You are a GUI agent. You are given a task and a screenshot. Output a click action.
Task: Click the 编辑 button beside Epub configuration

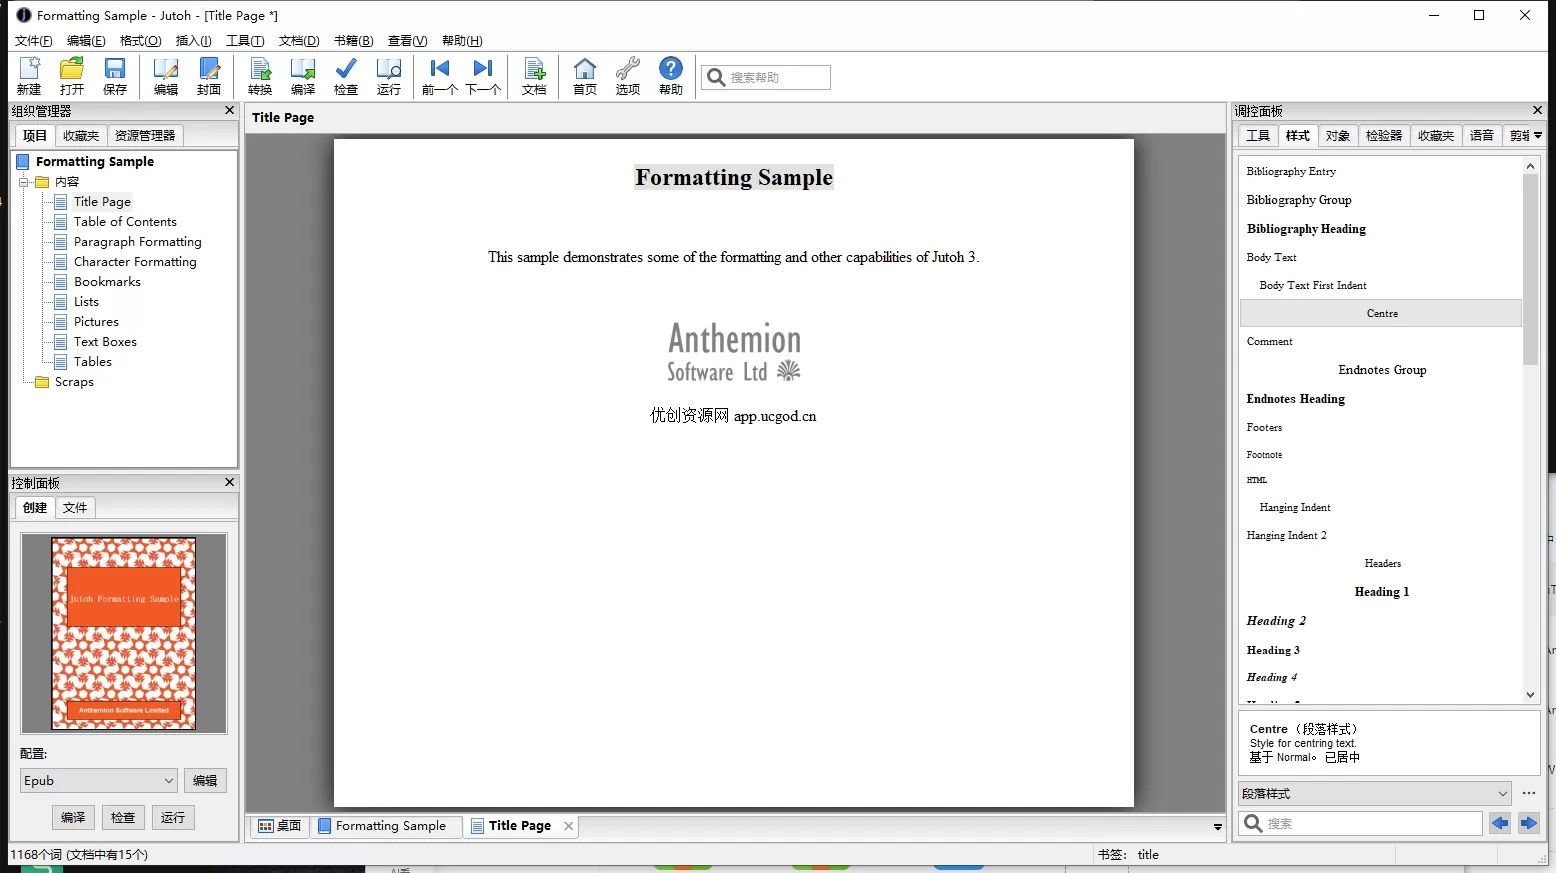tap(205, 781)
